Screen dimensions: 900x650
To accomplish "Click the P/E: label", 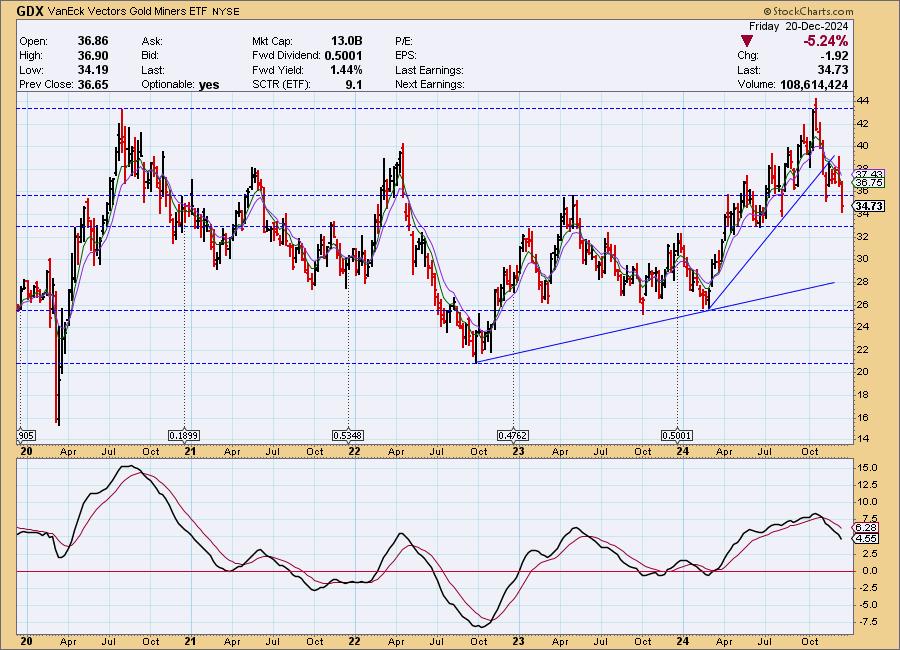I will coord(404,41).
